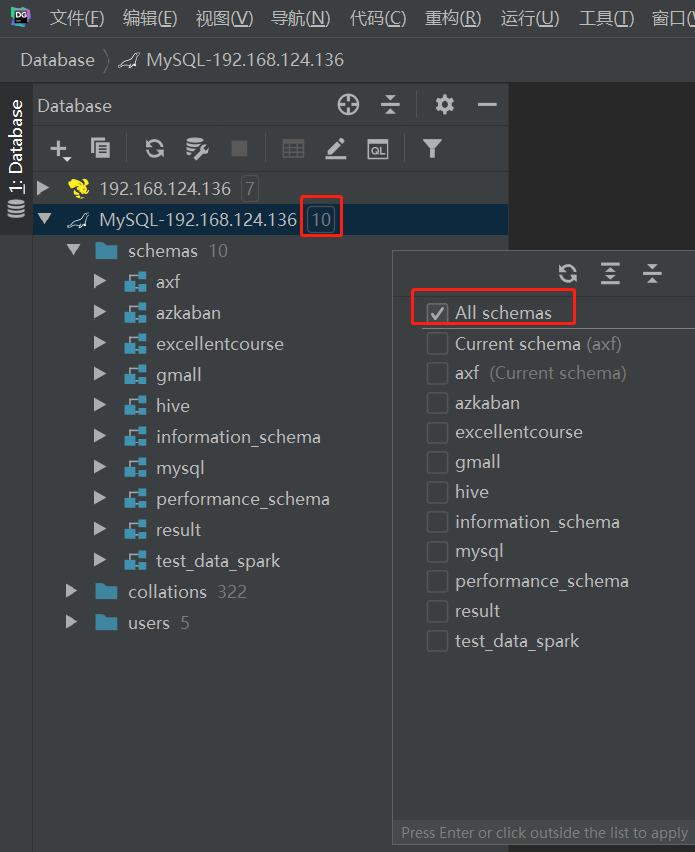The image size is (695, 852).
Task: Select the performance_schema node in tree
Action: coord(243,499)
